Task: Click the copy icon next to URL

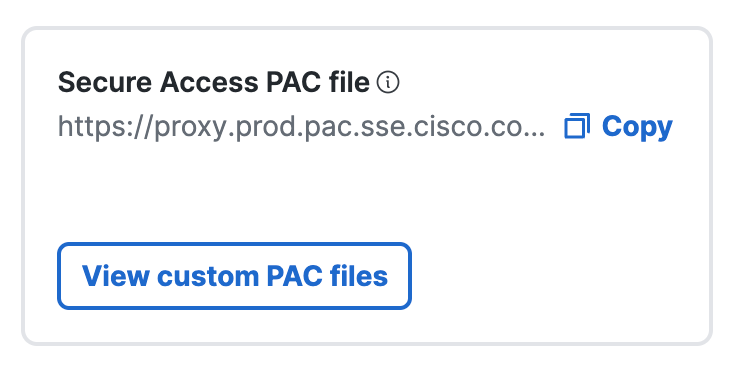Action: 577,126
